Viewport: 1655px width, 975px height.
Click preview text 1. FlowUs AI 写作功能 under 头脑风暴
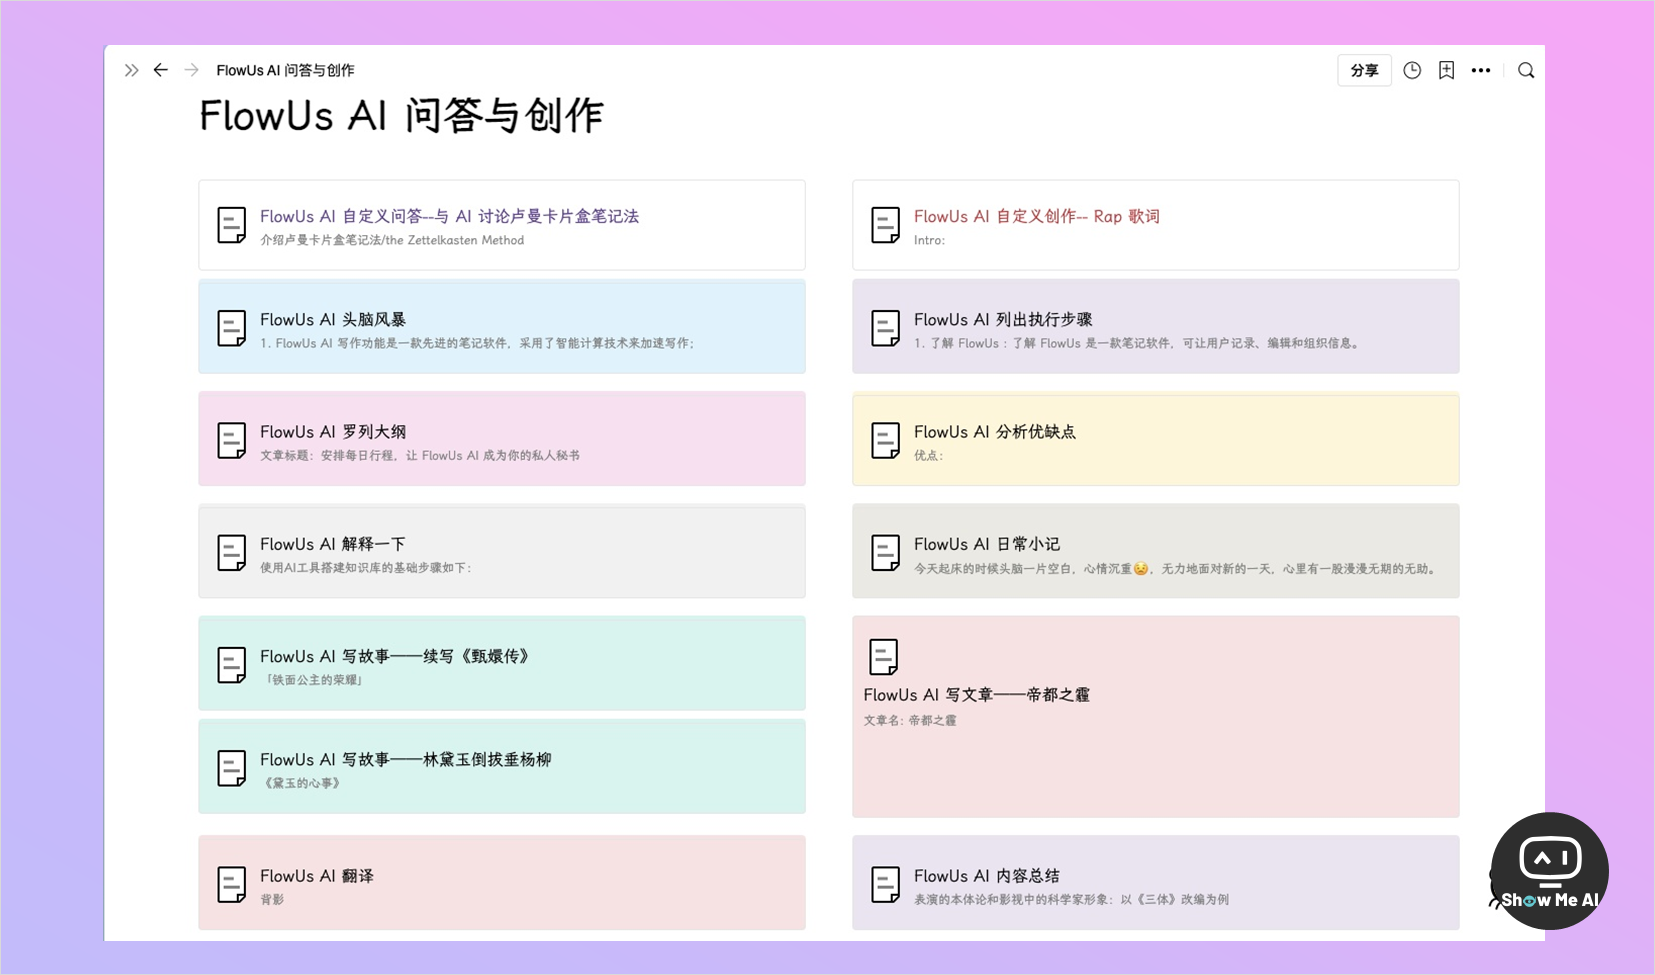tap(478, 343)
